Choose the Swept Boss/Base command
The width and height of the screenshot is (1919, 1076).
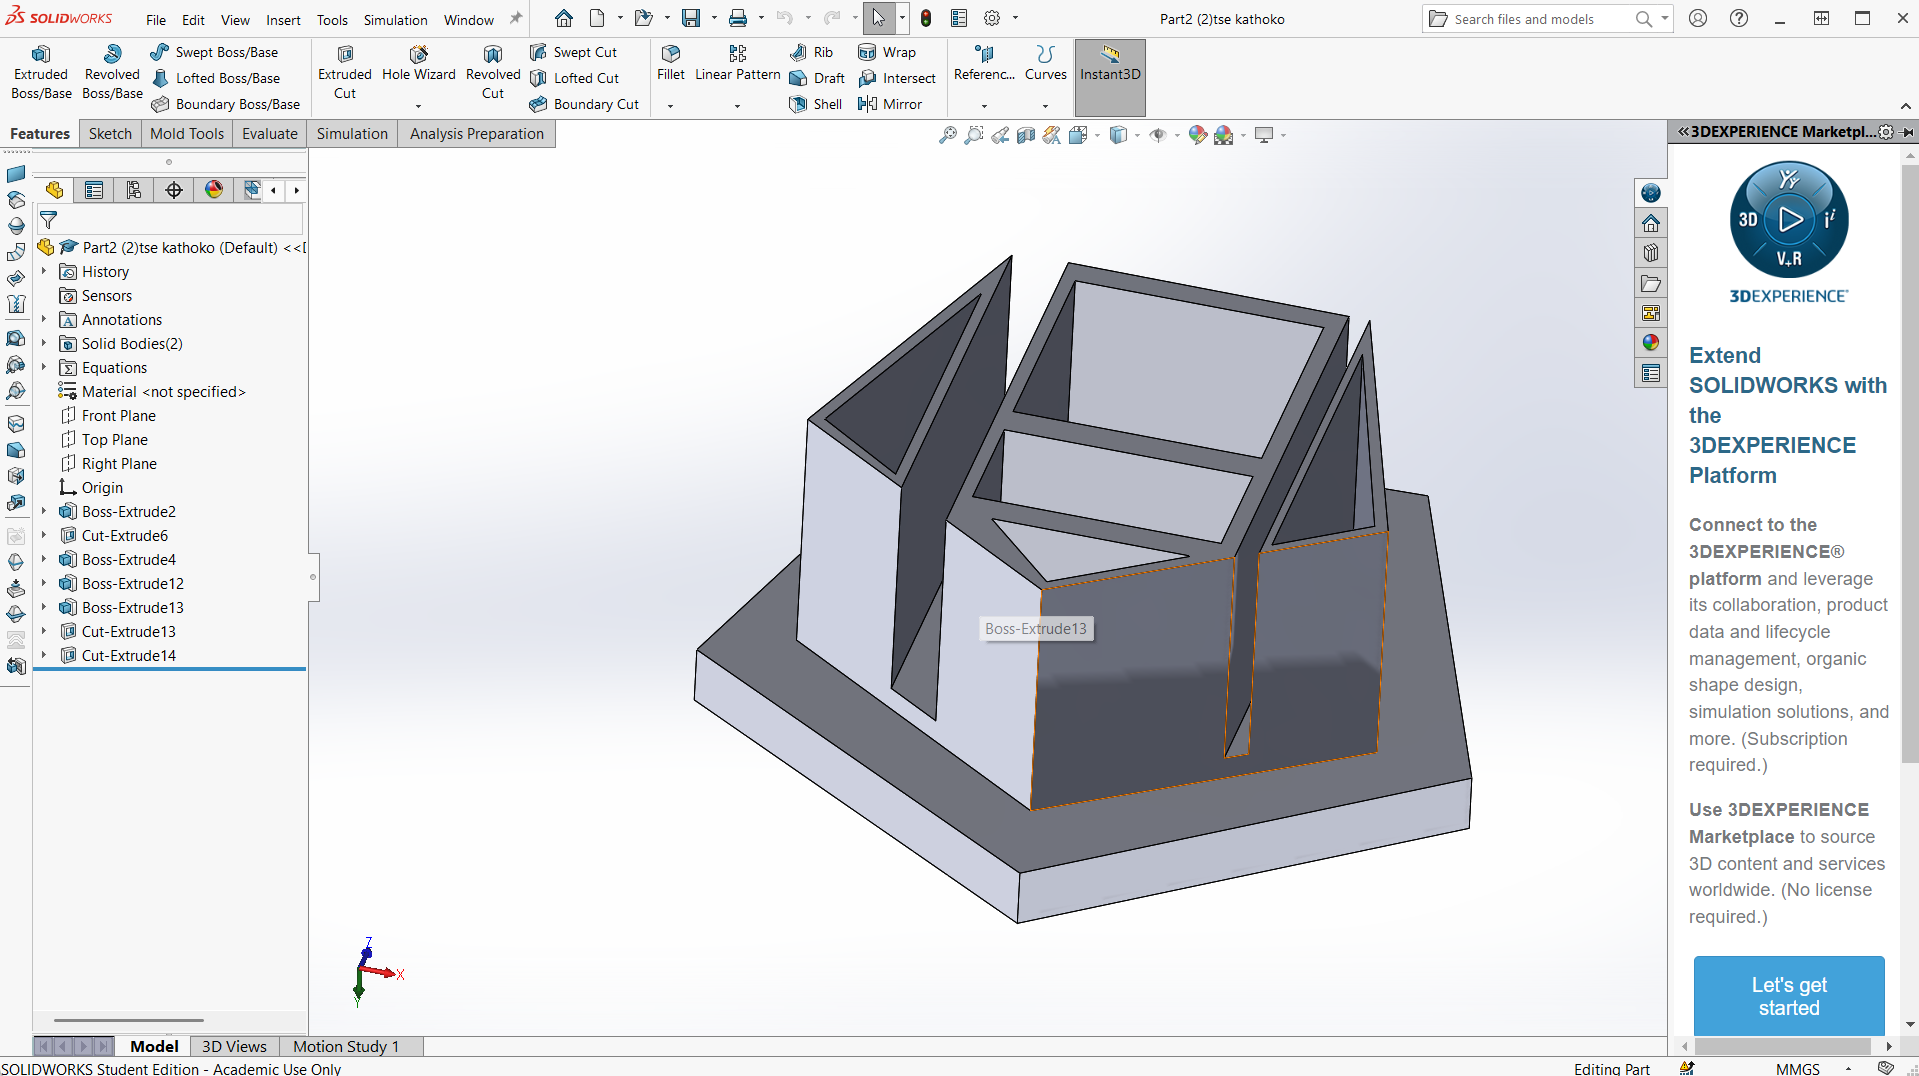click(x=215, y=52)
